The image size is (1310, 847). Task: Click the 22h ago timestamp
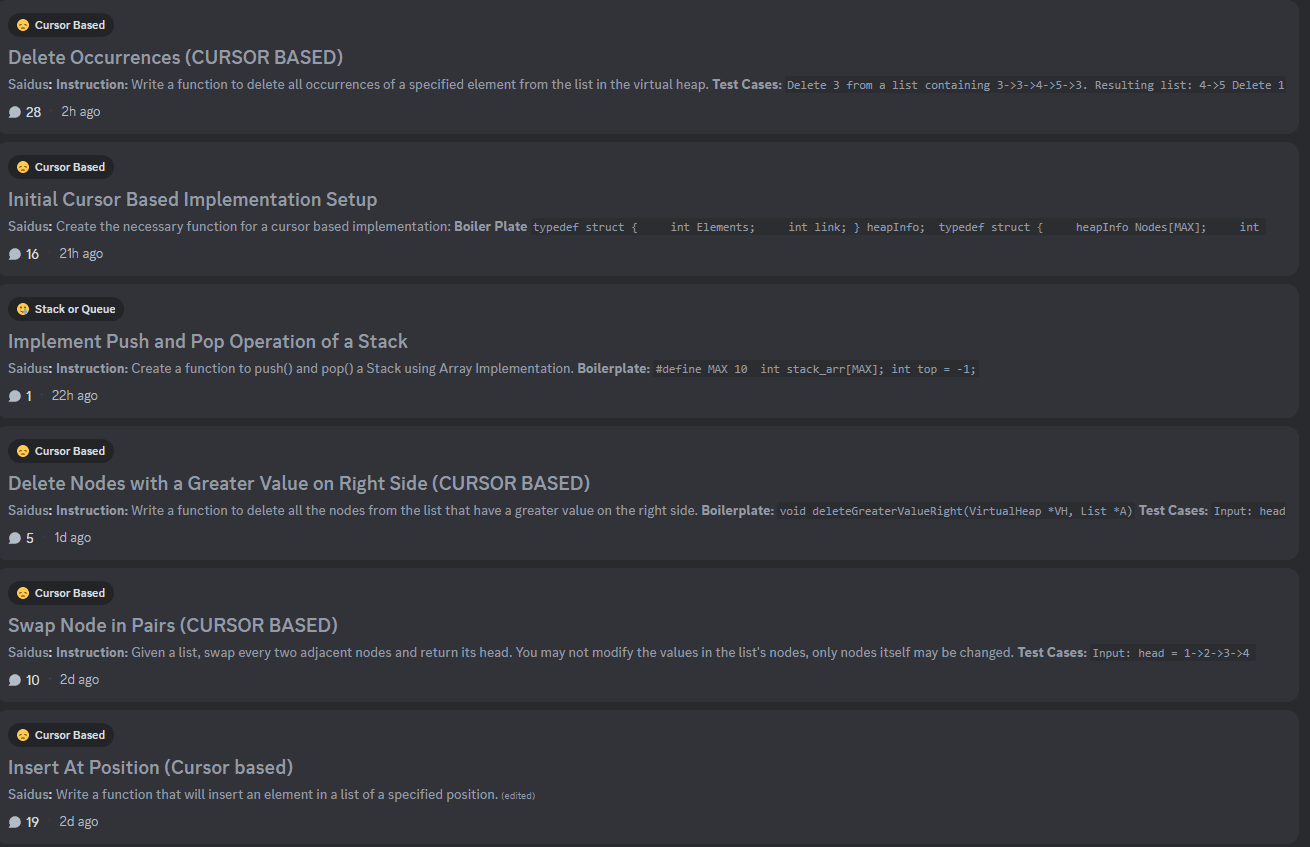coord(75,396)
